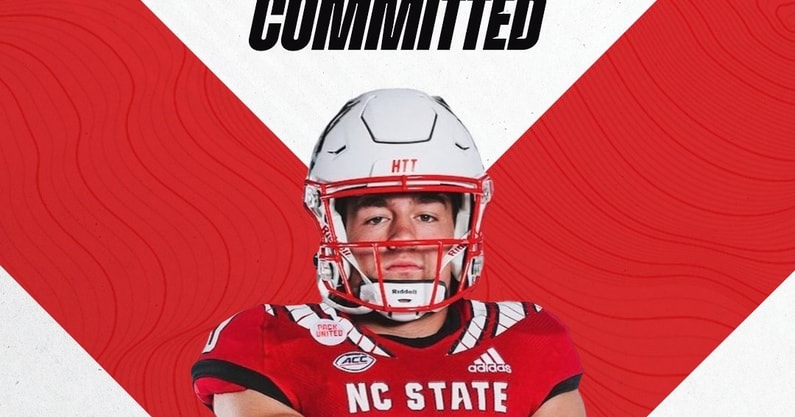Click the ACC logo patch
The width and height of the screenshot is (795, 417).
354,362
